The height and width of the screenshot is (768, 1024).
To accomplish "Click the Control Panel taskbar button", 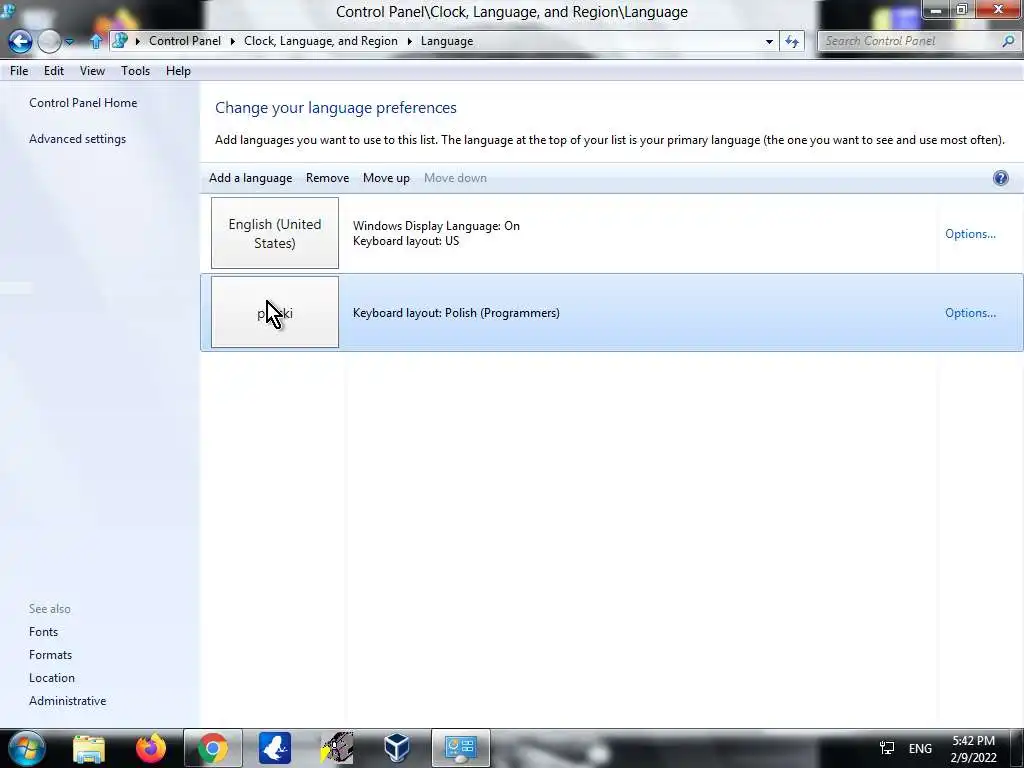I will coord(460,748).
